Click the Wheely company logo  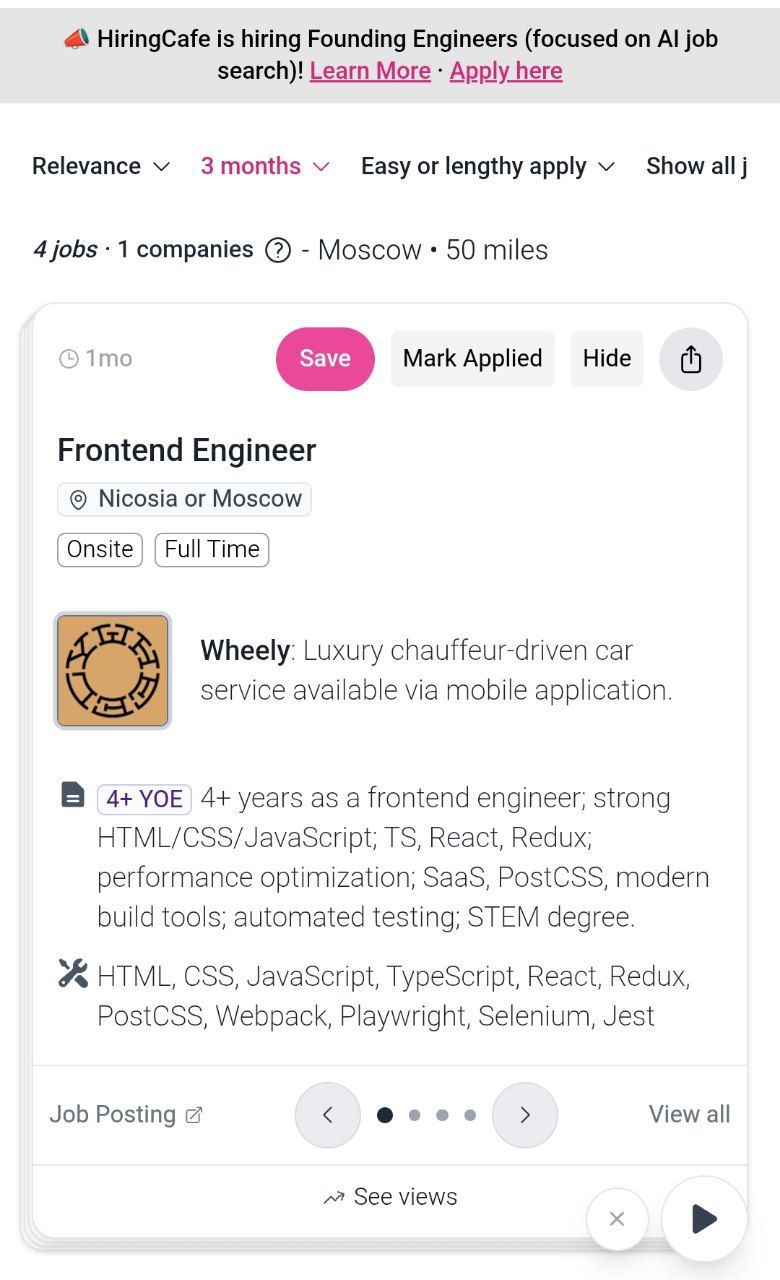[x=112, y=671]
